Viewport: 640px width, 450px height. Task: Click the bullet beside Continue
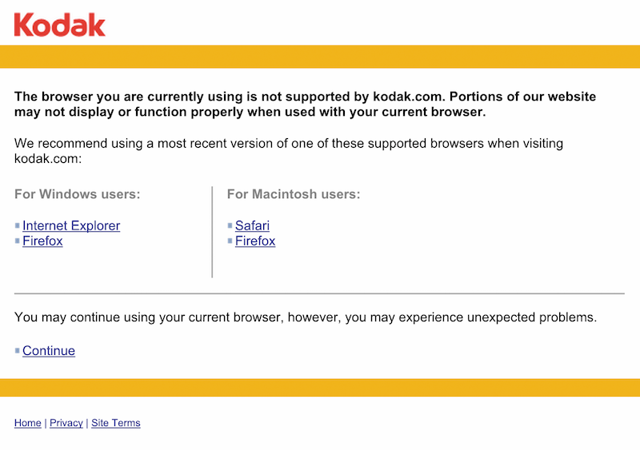(17, 351)
